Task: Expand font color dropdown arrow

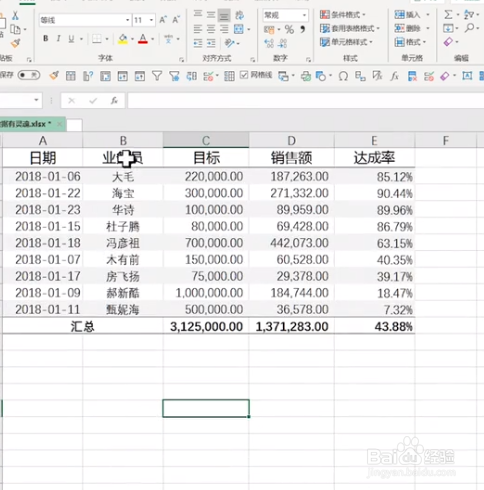Action: 153,39
